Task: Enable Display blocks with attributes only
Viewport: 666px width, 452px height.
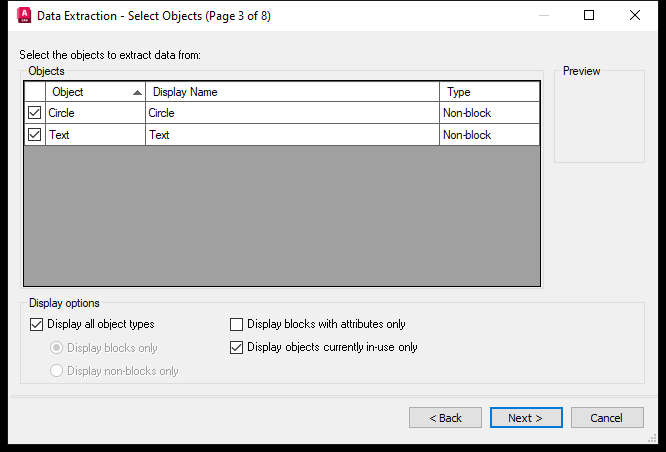Action: tap(236, 324)
